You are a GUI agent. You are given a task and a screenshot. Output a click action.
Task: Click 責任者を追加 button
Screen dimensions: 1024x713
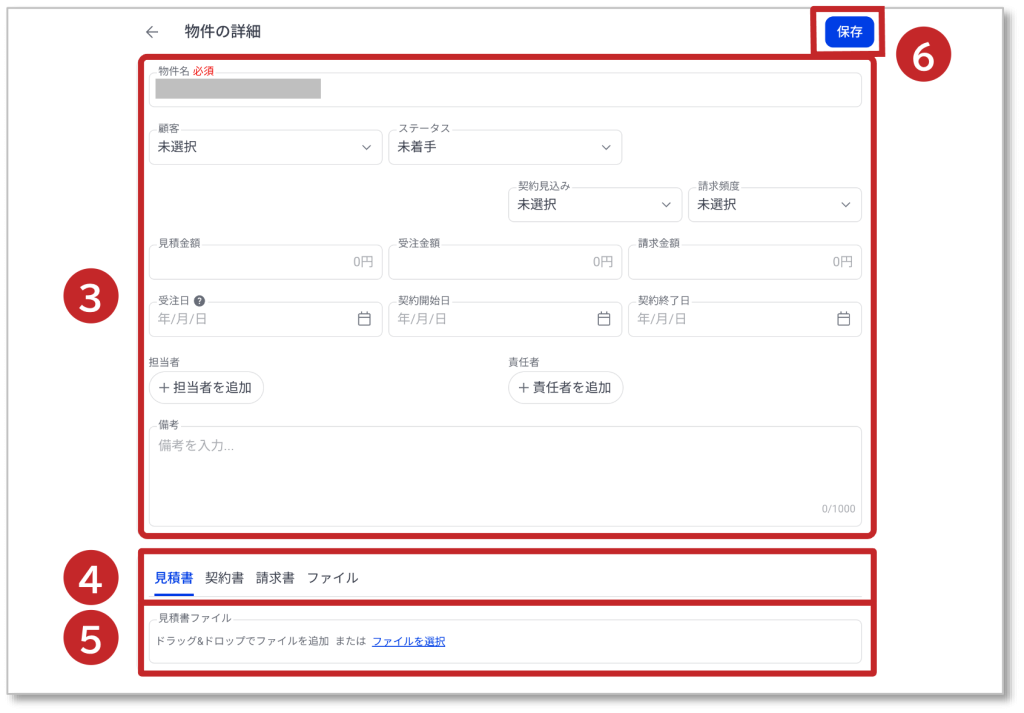(x=565, y=388)
